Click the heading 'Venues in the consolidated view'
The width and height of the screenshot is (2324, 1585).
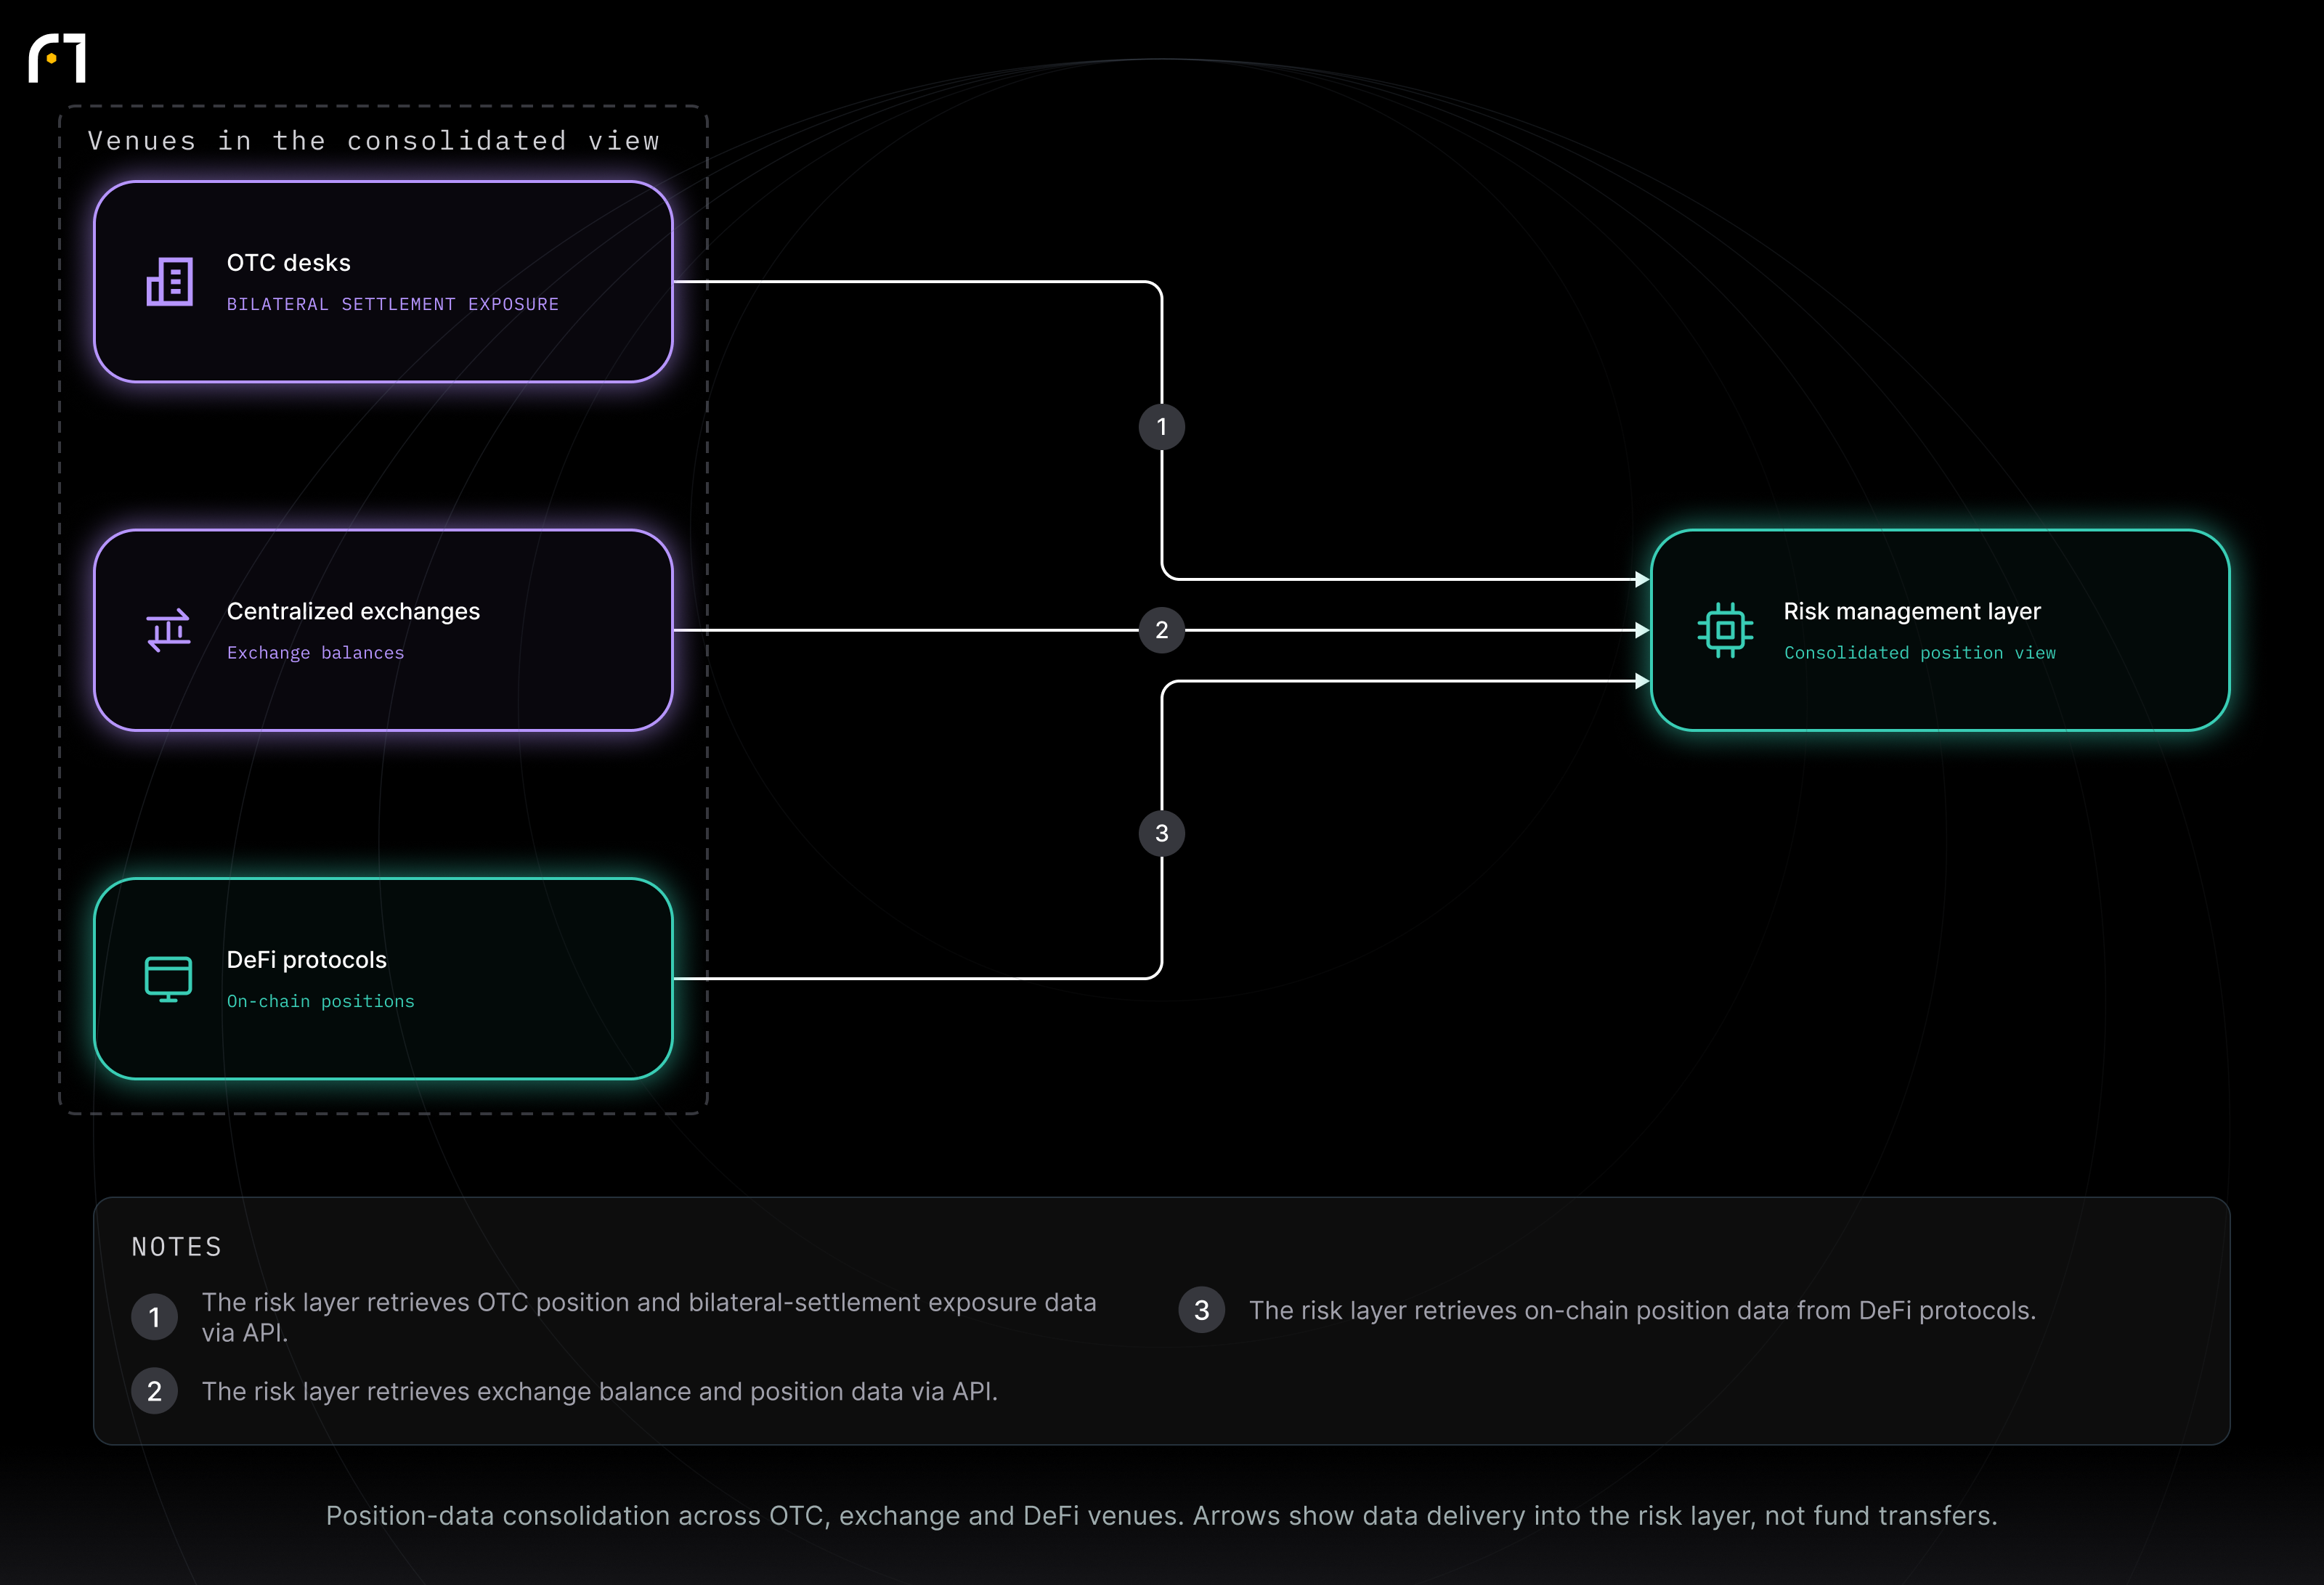click(374, 141)
